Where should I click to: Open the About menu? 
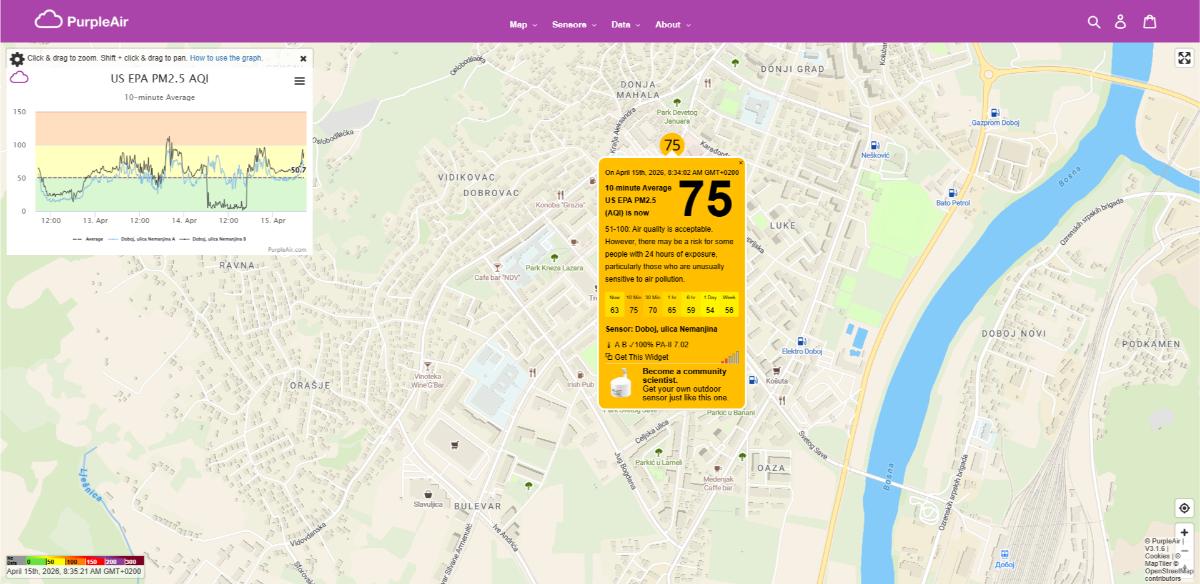coord(671,24)
